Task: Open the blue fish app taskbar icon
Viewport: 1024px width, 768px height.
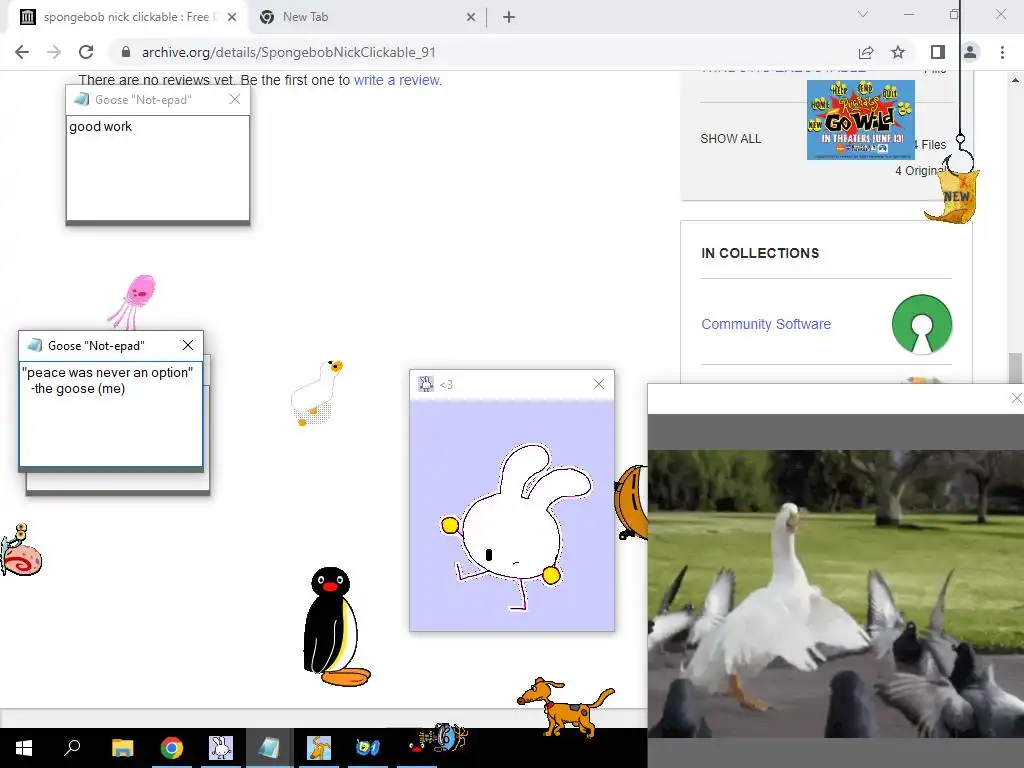Action: pyautogui.click(x=368, y=748)
